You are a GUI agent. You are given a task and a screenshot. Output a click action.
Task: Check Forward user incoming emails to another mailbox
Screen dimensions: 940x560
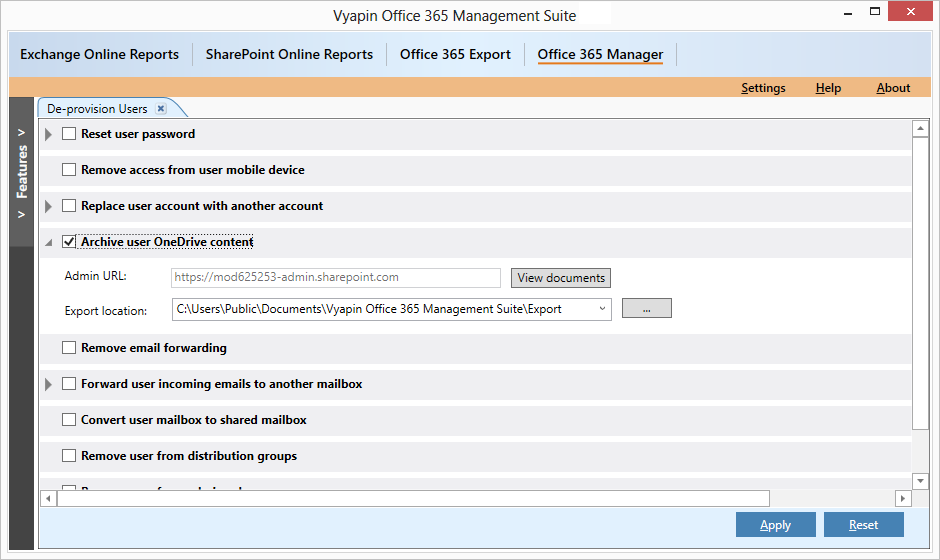click(69, 384)
